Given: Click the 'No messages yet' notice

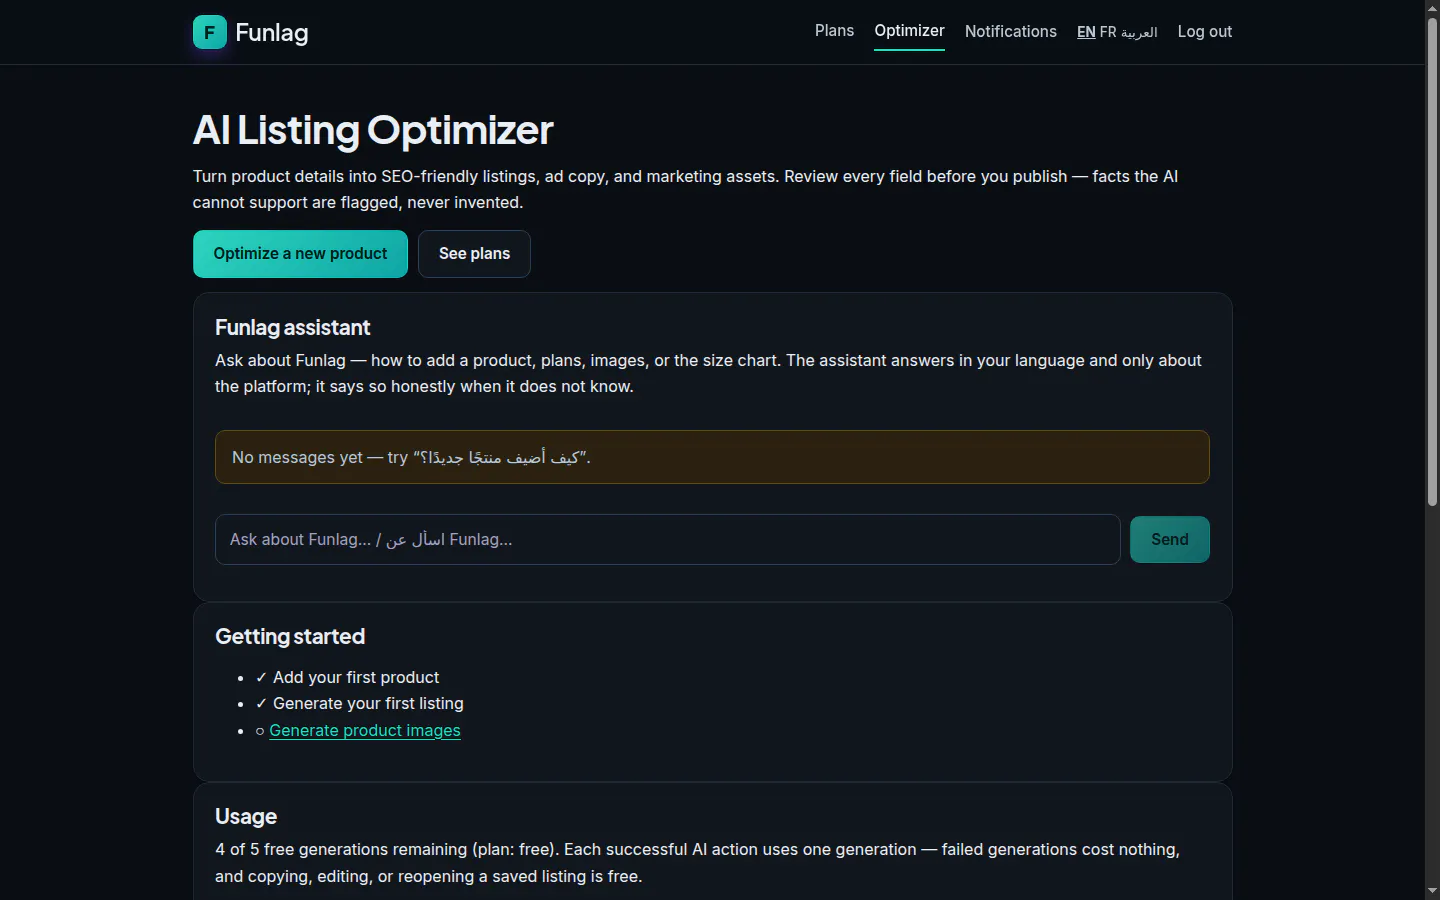Looking at the screenshot, I should [x=712, y=457].
